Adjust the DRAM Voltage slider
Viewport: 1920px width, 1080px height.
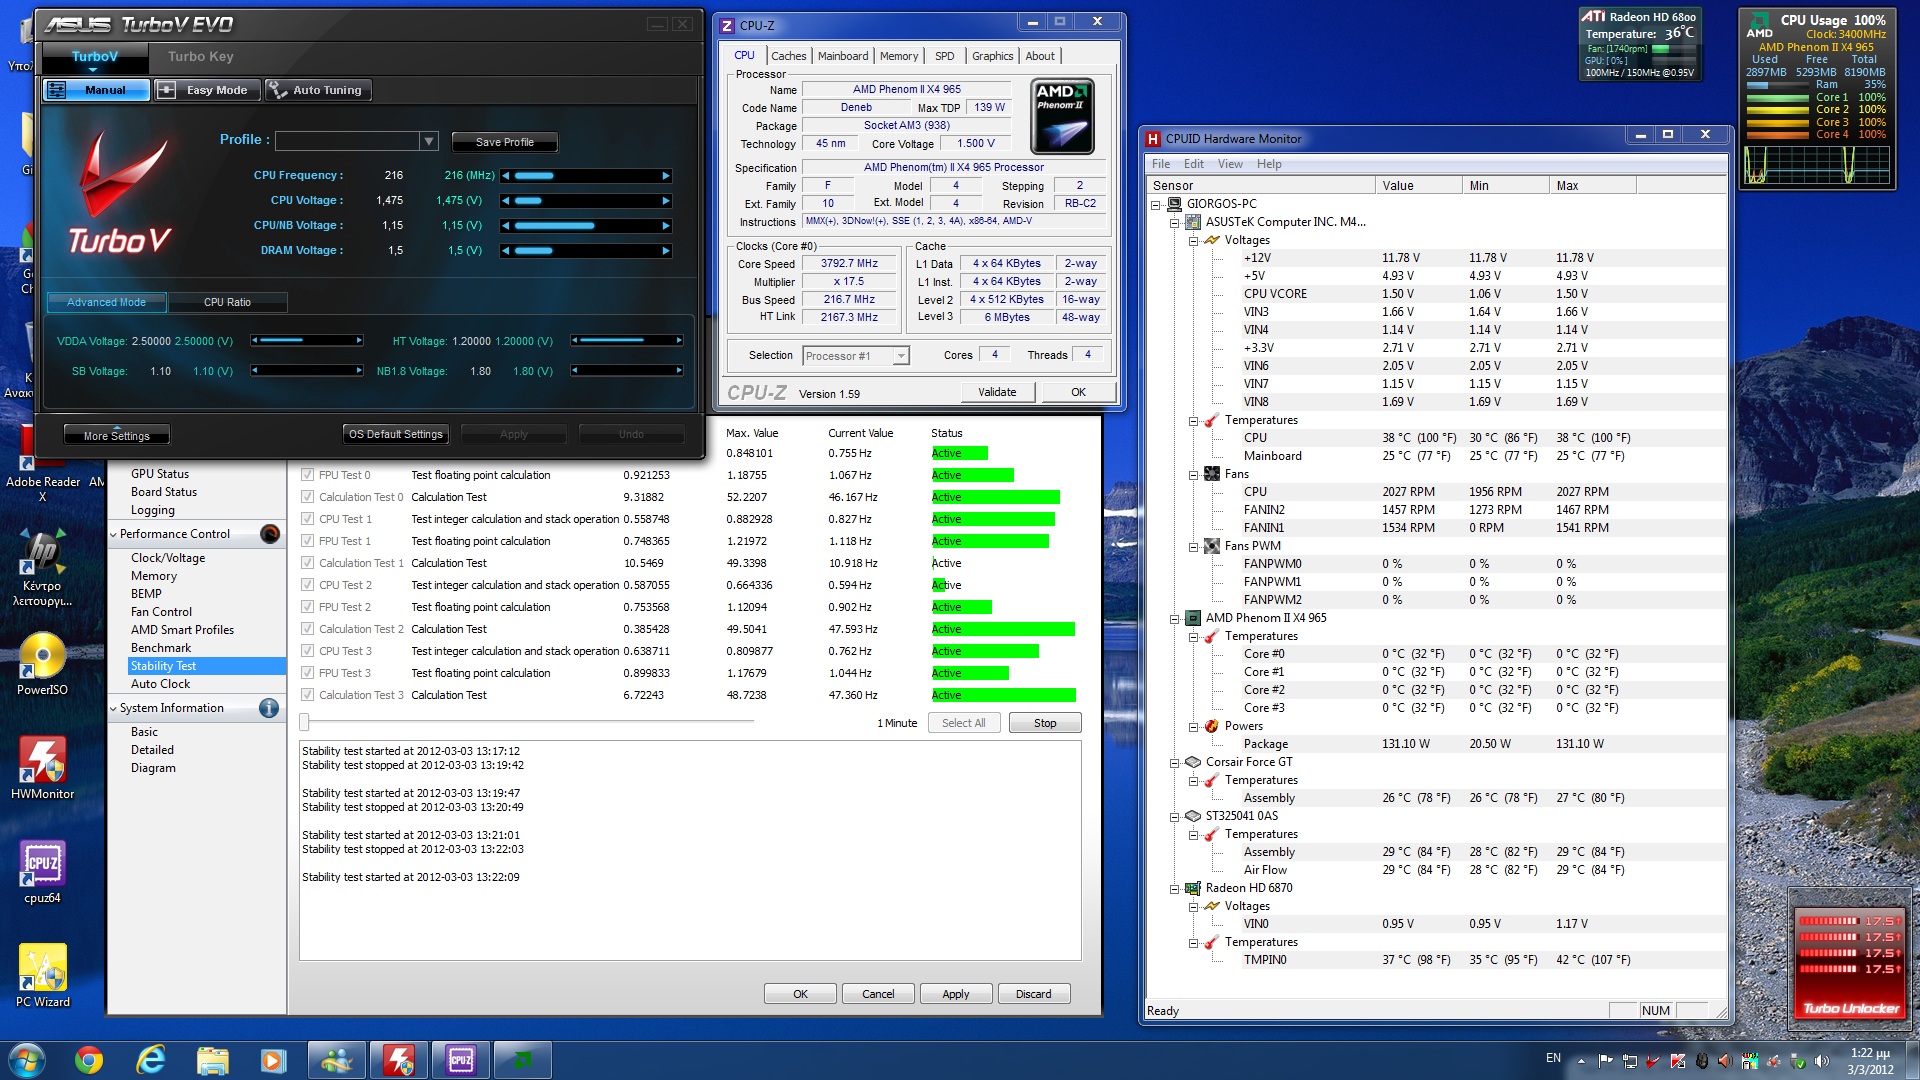click(586, 251)
